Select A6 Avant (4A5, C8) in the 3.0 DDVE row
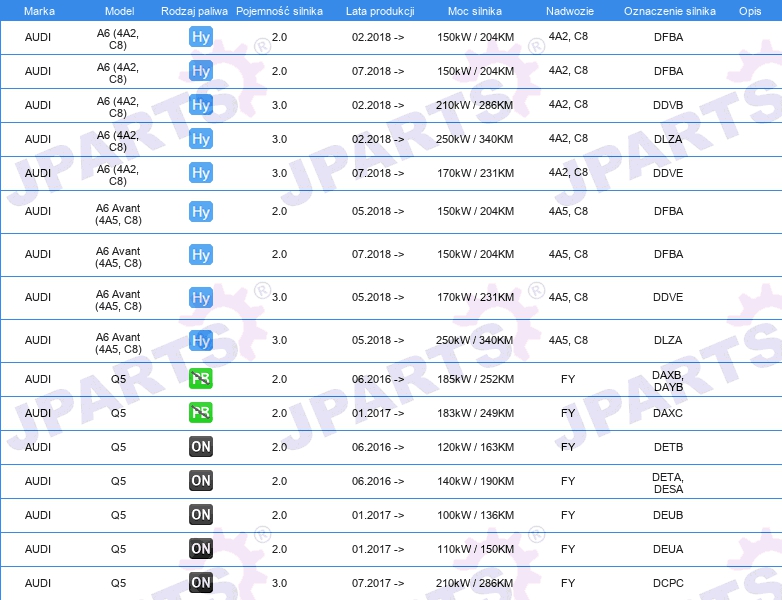The height and width of the screenshot is (600, 782). point(118,300)
